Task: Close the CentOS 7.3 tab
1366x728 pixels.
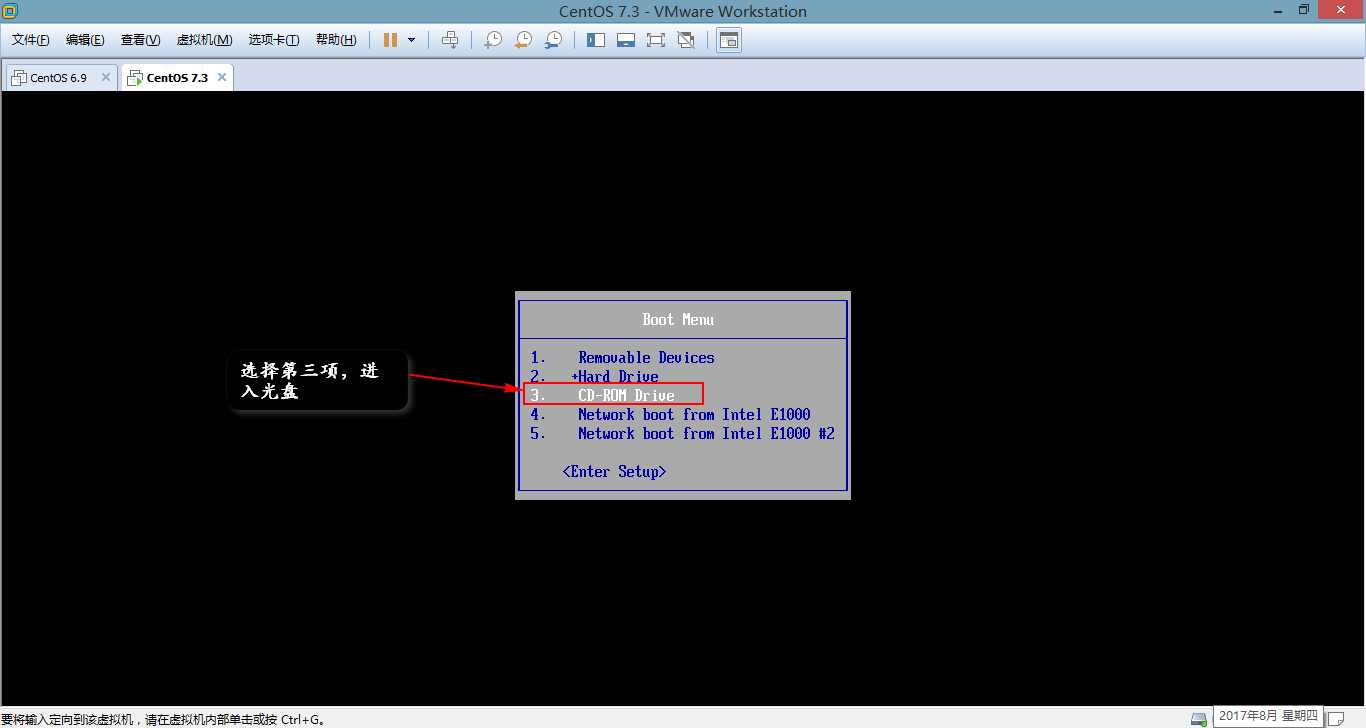Action: pos(222,77)
